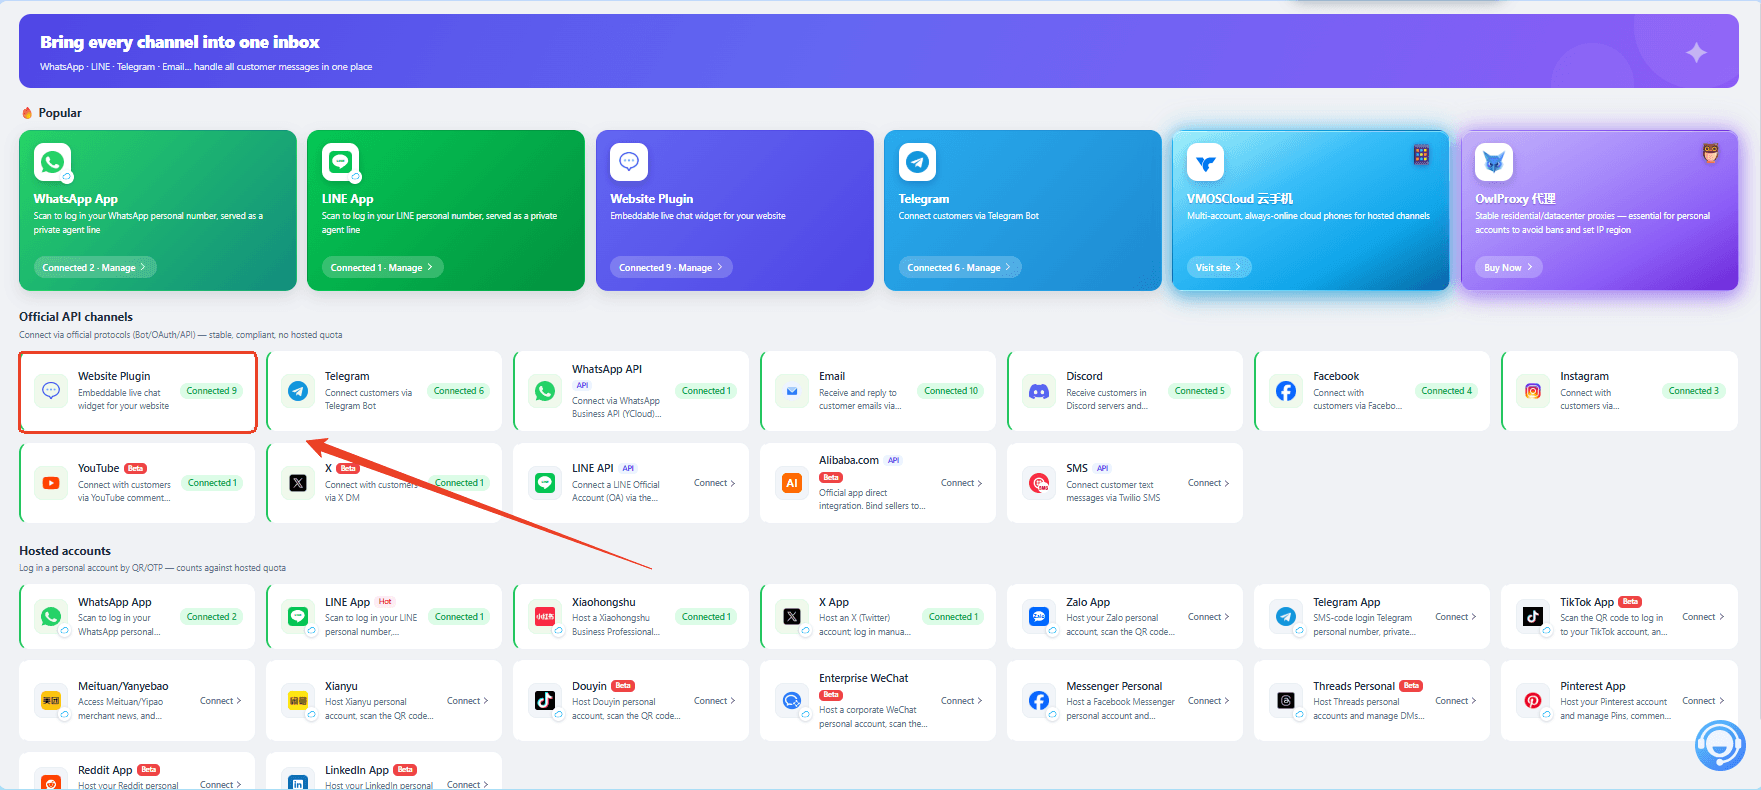Click the Xianyu yellow icon
1761x790 pixels.
[x=298, y=701]
